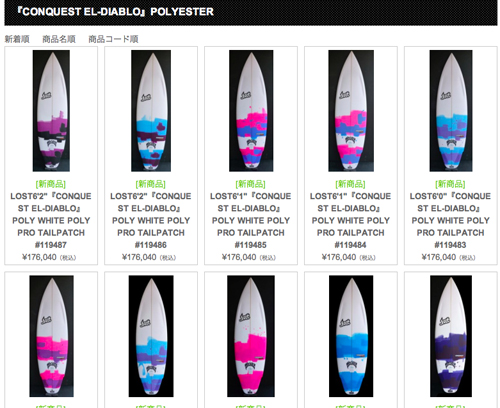Image resolution: width=500 pixels, height=408 pixels.
Task: Open surfboard thumbnail for item #119485
Action: coord(251,111)
